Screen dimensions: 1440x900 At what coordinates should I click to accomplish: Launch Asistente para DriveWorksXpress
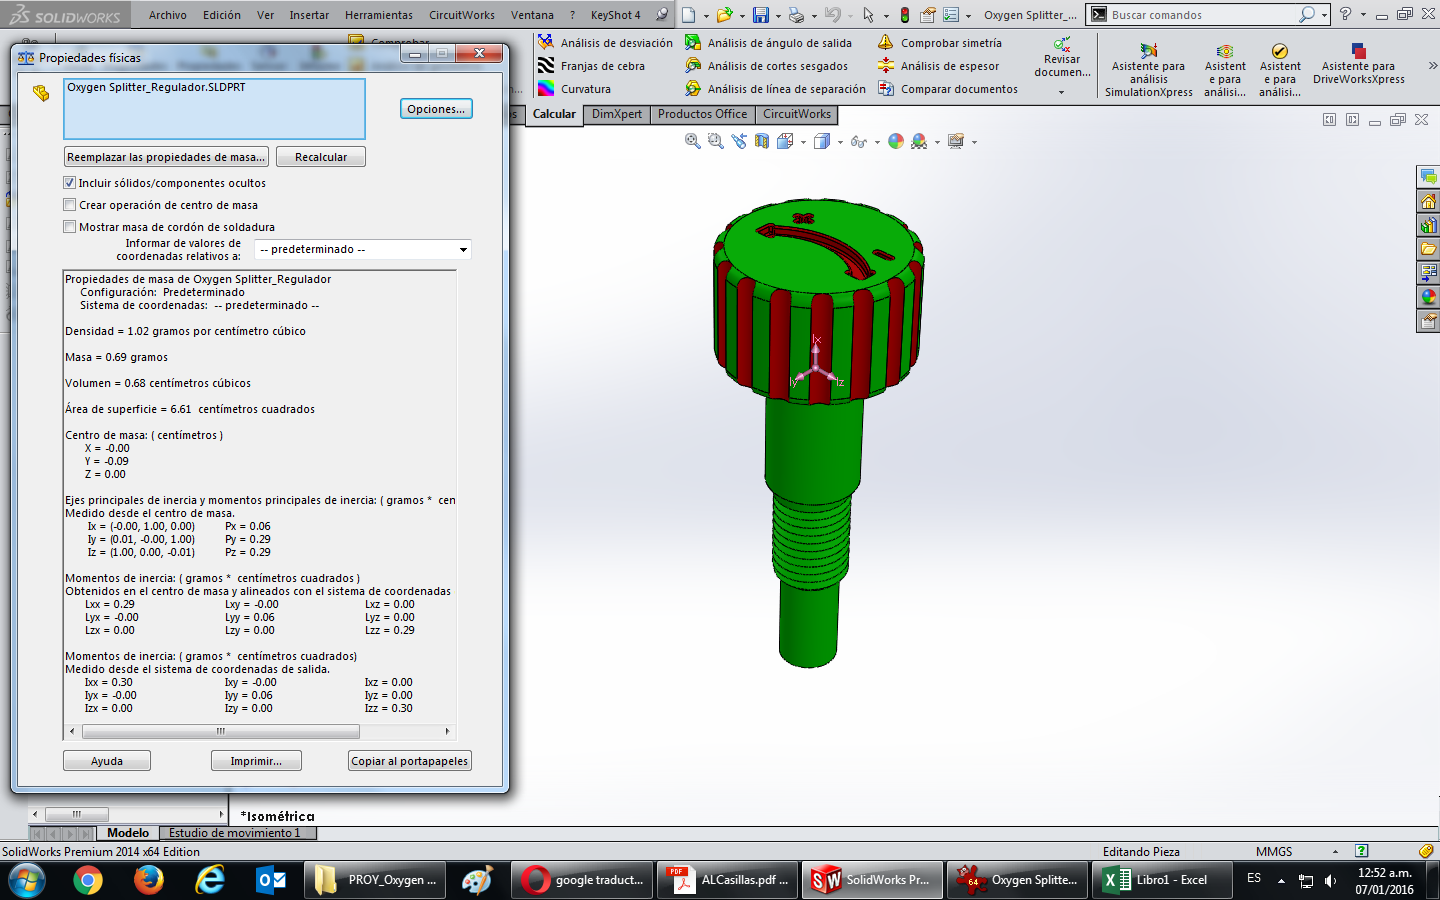coord(1358,63)
